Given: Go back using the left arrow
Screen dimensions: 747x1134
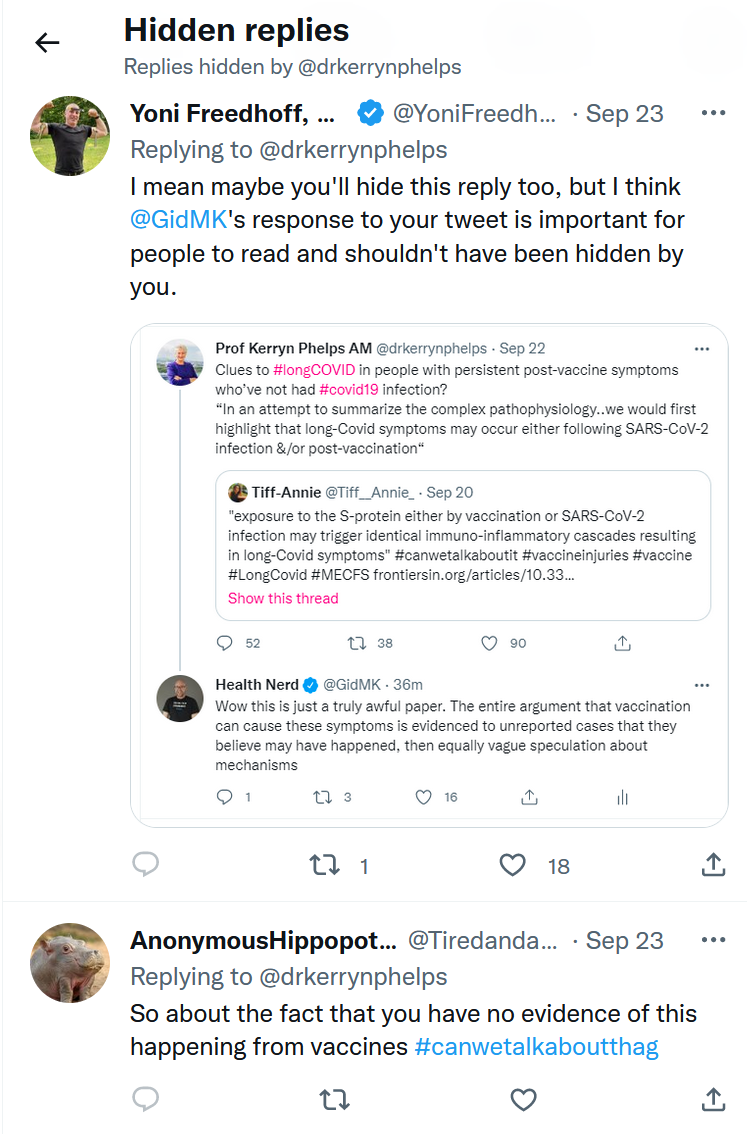Looking at the screenshot, I should 47,42.
